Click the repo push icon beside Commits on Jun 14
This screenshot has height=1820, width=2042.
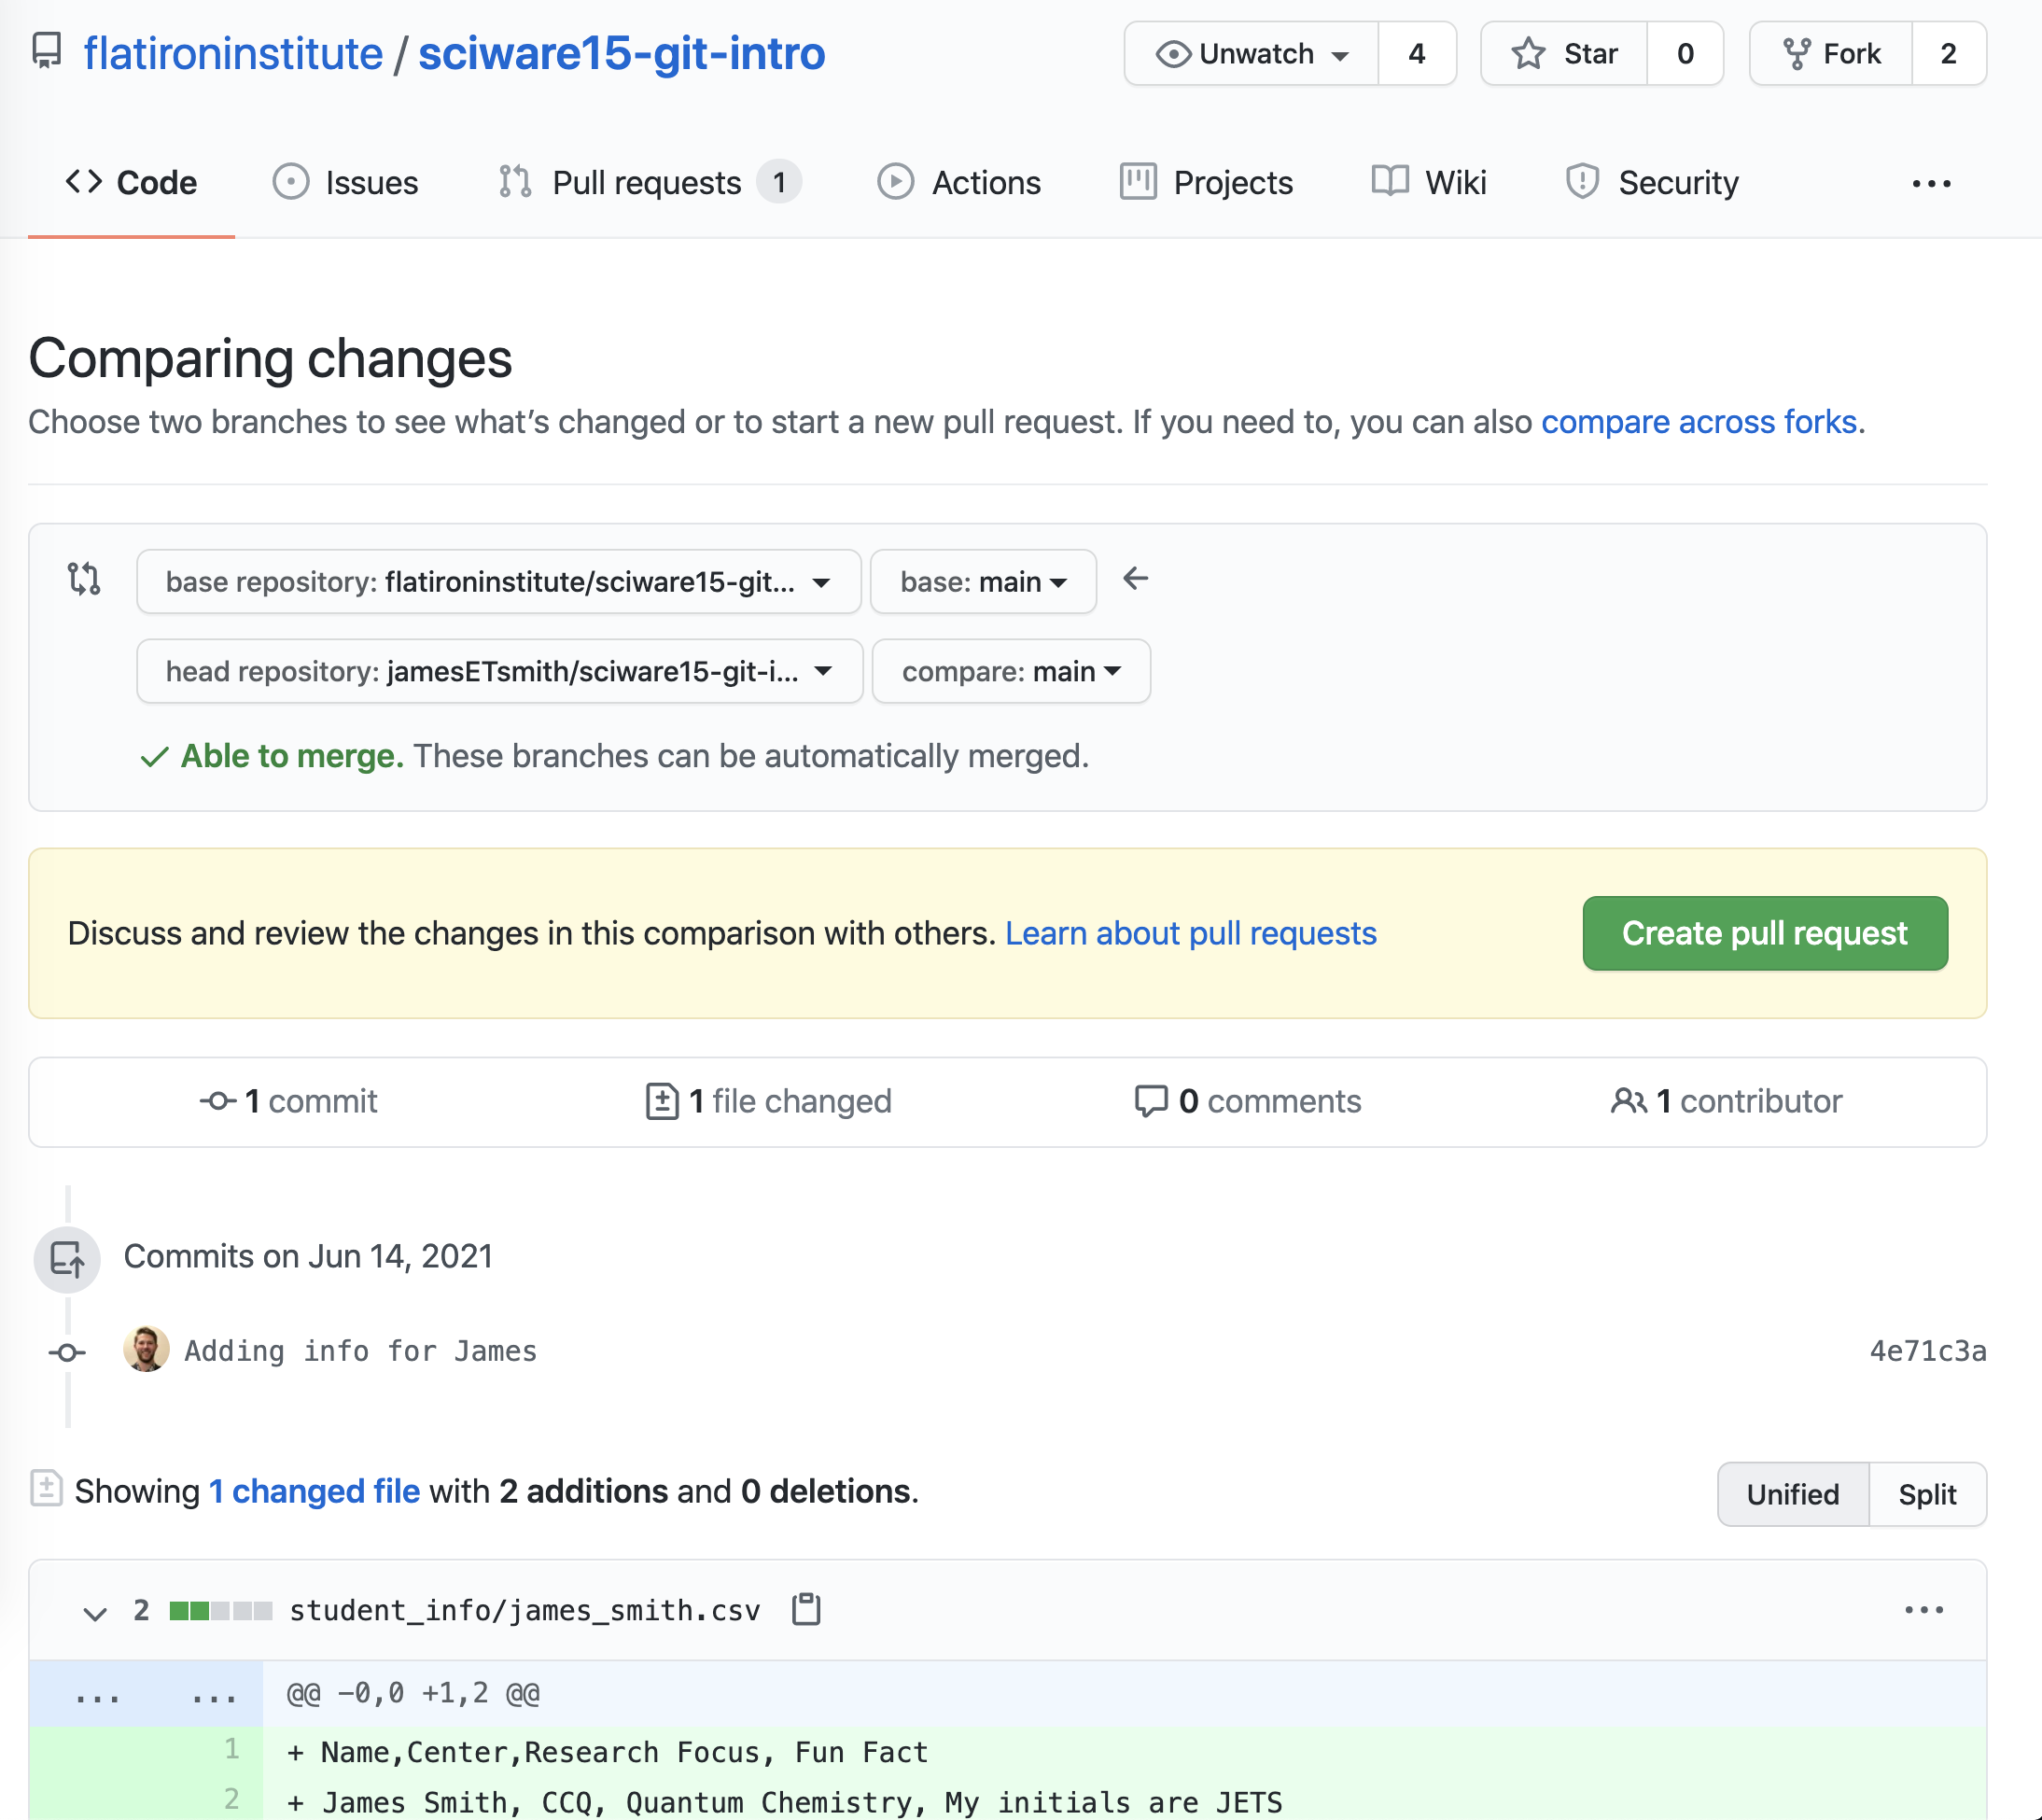click(67, 1259)
